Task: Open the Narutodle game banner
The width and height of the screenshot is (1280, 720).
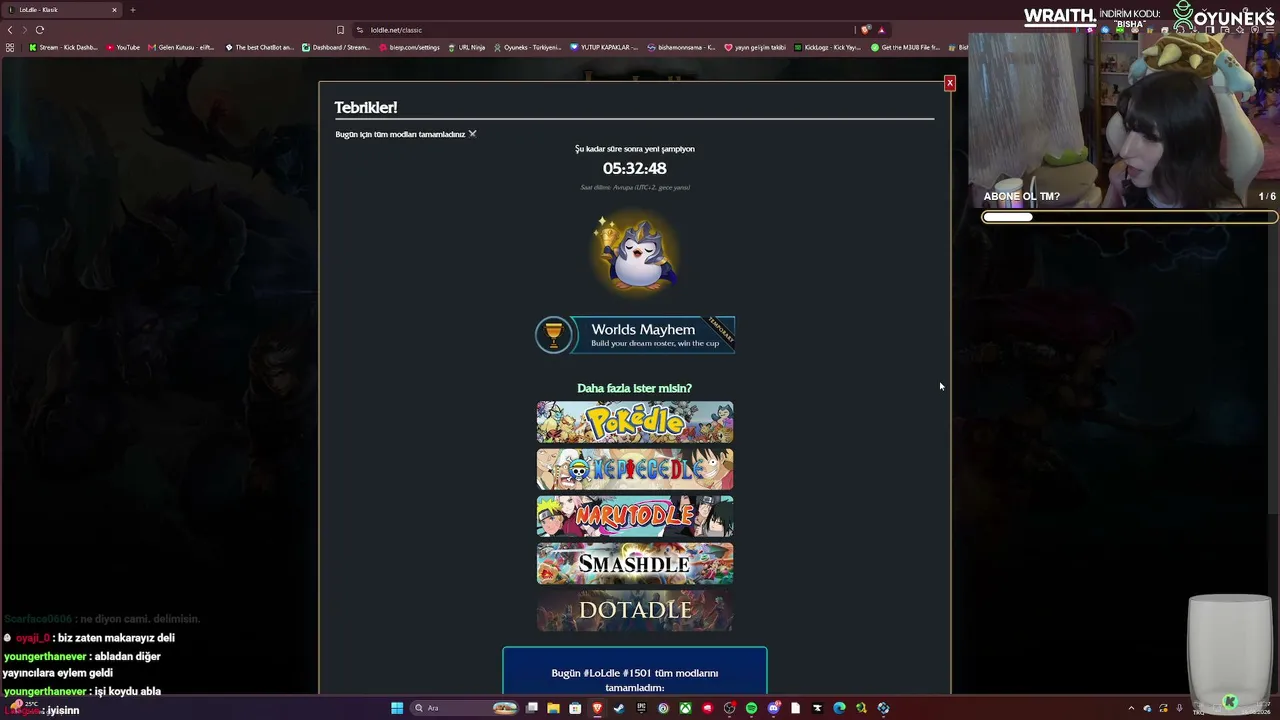Action: pyautogui.click(x=635, y=516)
